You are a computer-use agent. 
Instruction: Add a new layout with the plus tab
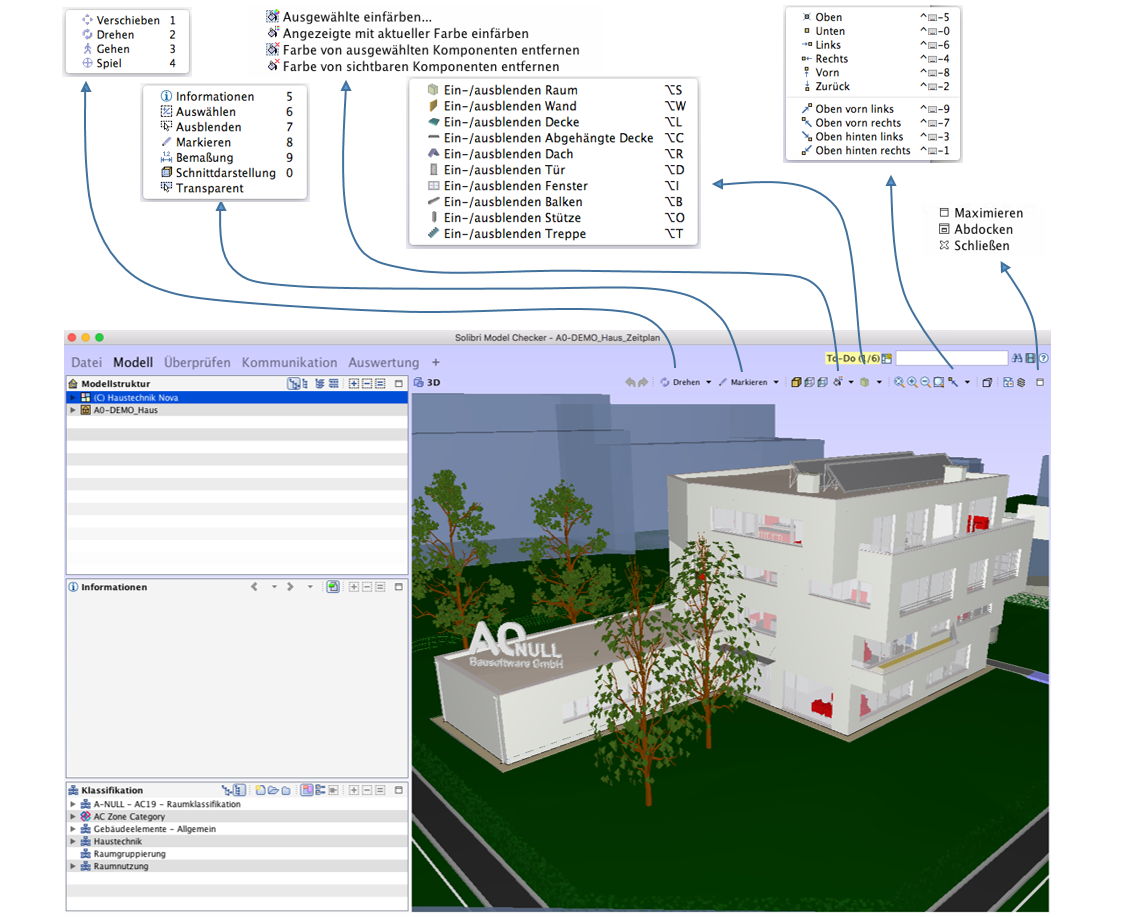[436, 363]
